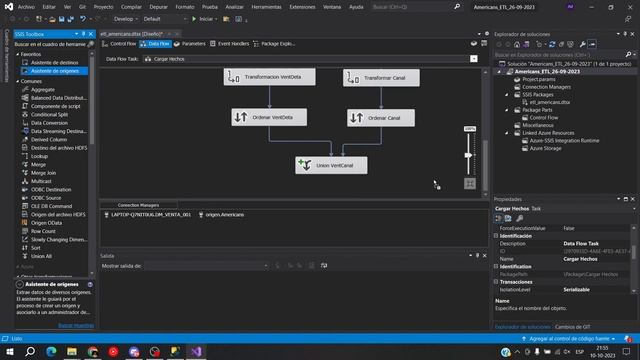Click the Name property value Cargar Hechos
The image size is (640, 360).
[580, 259]
